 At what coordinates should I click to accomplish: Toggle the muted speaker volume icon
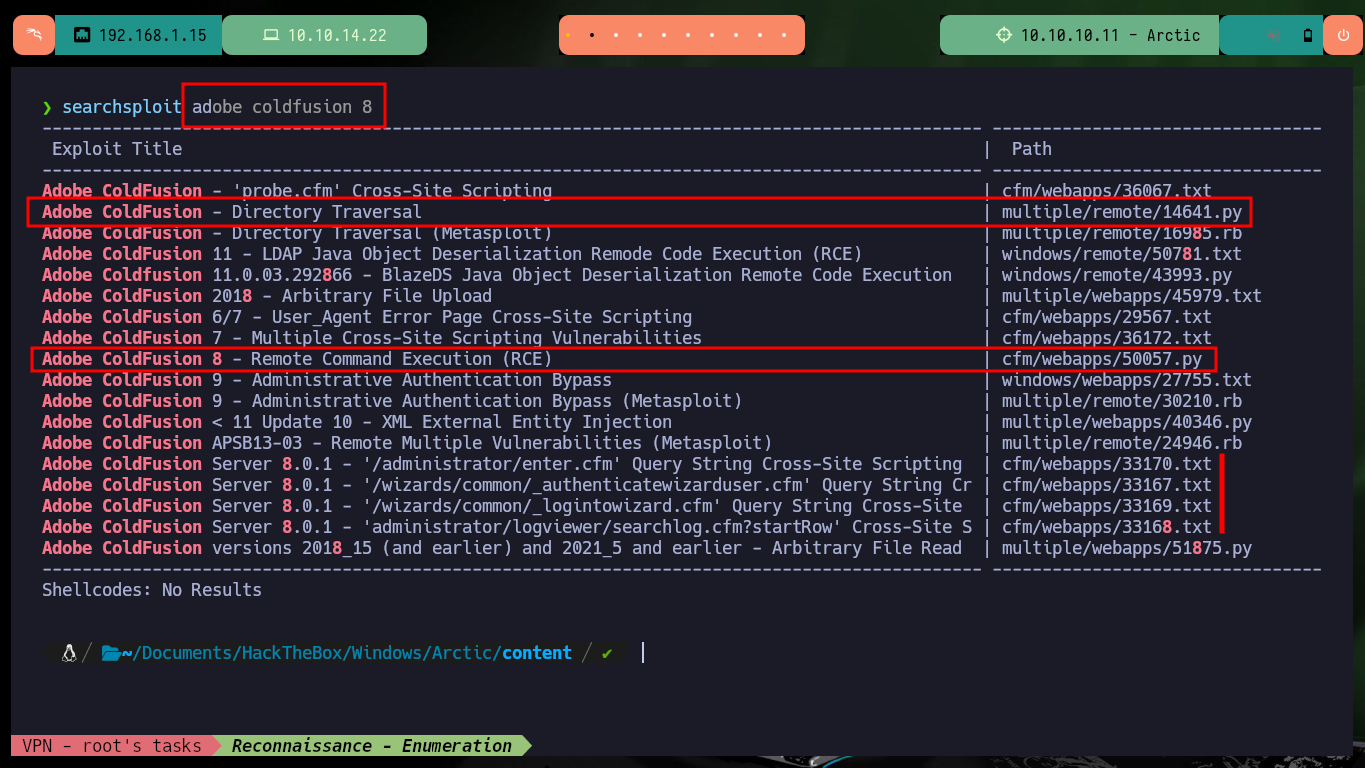coord(1273,36)
